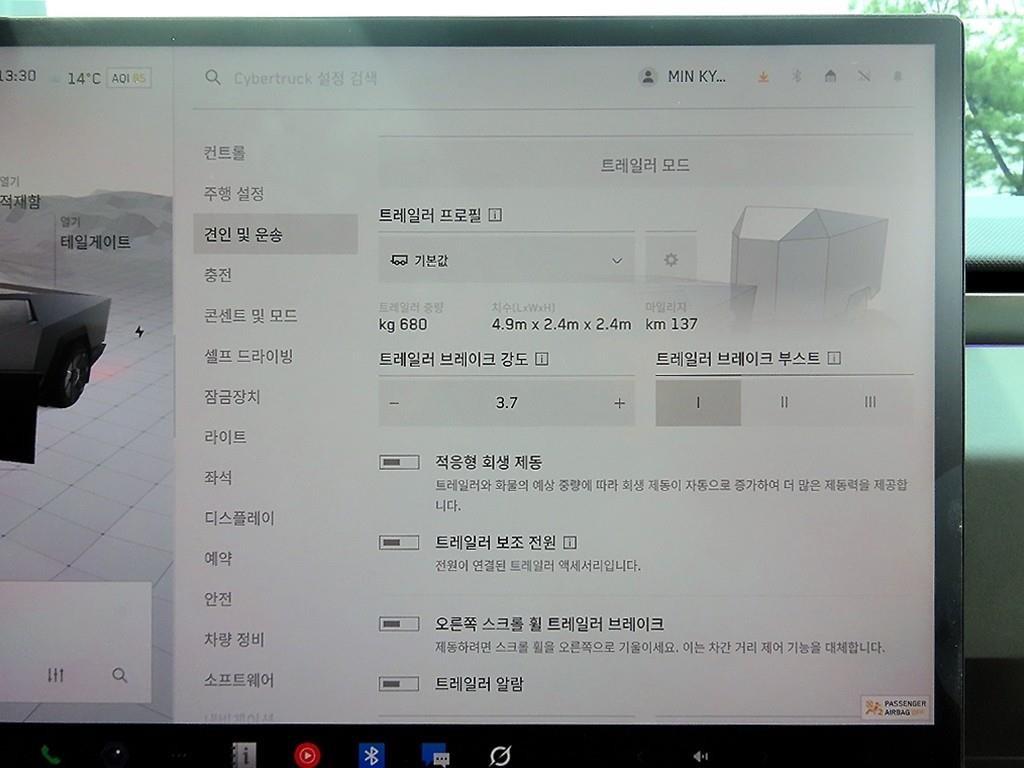
Task: Tap the 14°C temperature and AQI readout
Action: tap(109, 78)
